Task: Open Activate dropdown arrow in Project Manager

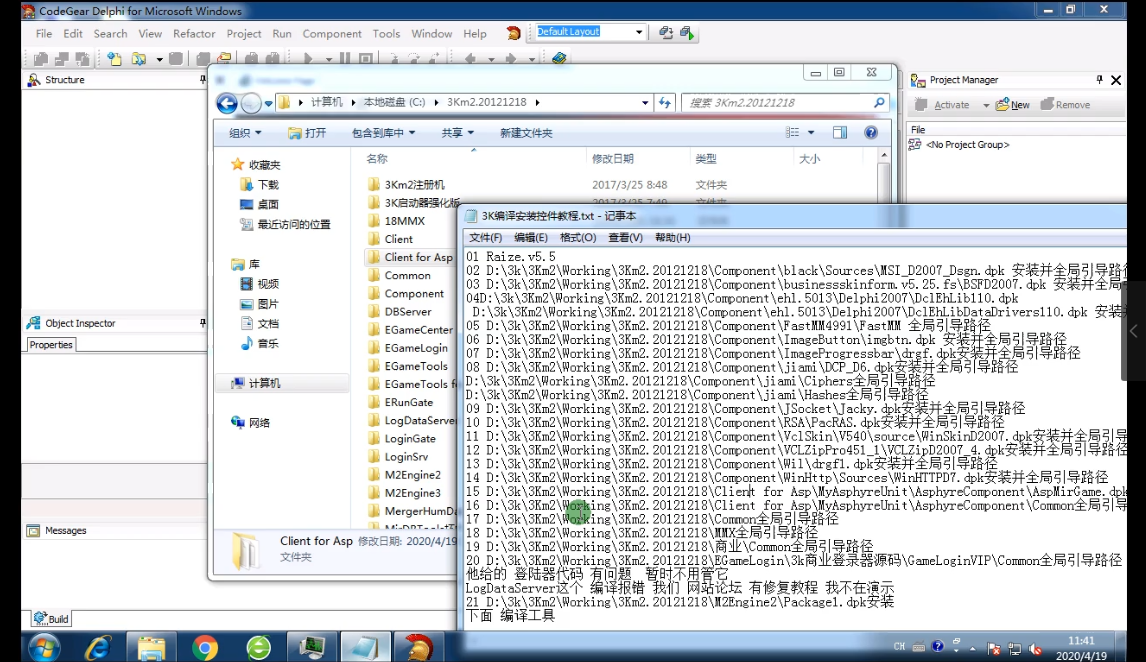Action: click(x=986, y=105)
